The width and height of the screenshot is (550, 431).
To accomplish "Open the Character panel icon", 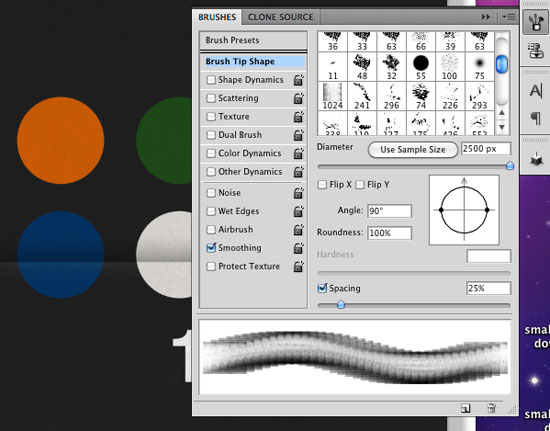I will (536, 90).
